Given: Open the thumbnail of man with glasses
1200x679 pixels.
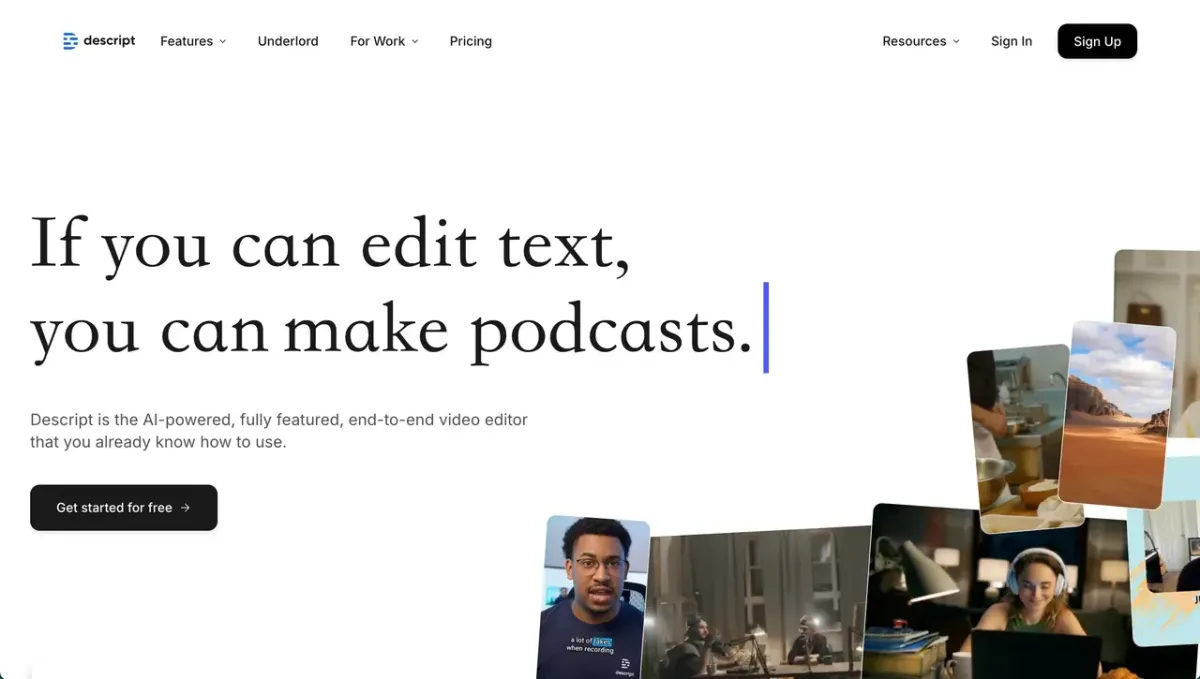Looking at the screenshot, I should click(593, 598).
